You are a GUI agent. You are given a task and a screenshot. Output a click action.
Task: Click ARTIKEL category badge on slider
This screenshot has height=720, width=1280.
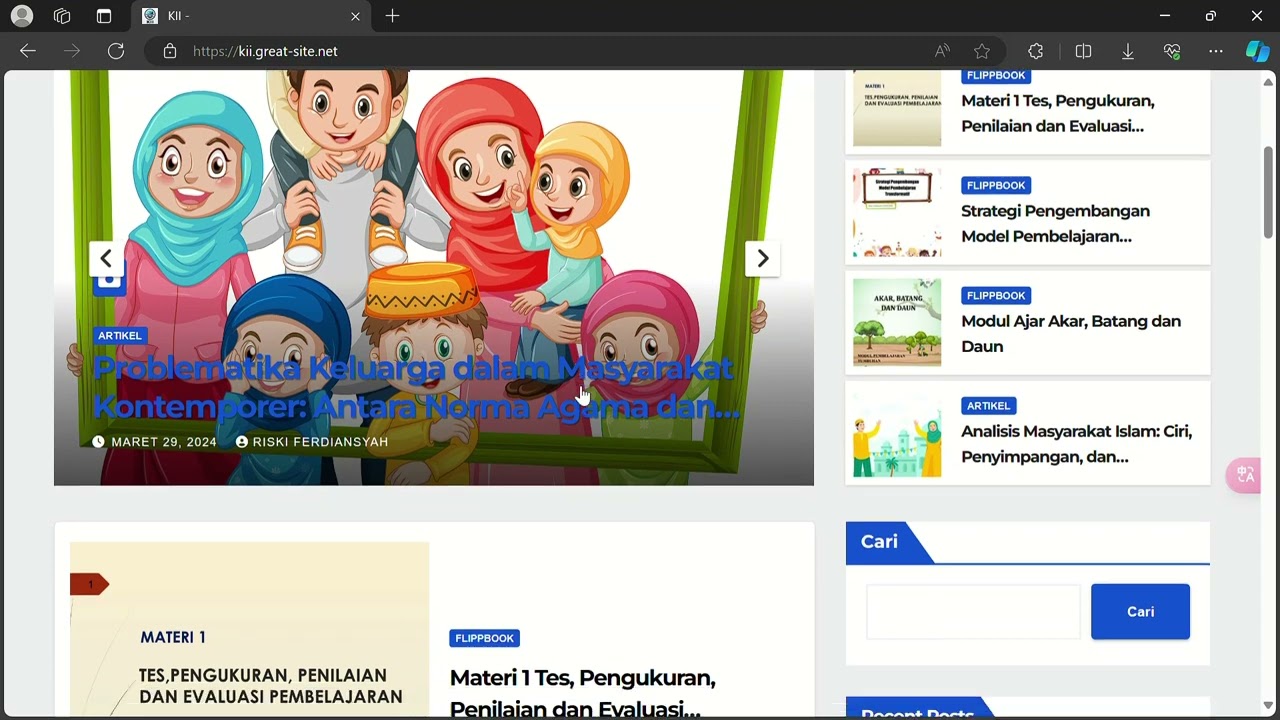(x=120, y=336)
